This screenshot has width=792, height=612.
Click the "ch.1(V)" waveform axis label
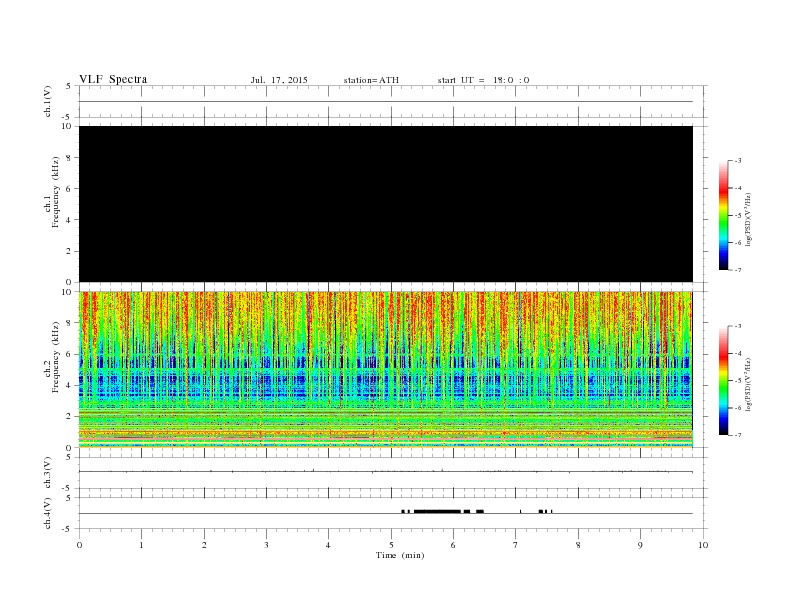tap(48, 101)
